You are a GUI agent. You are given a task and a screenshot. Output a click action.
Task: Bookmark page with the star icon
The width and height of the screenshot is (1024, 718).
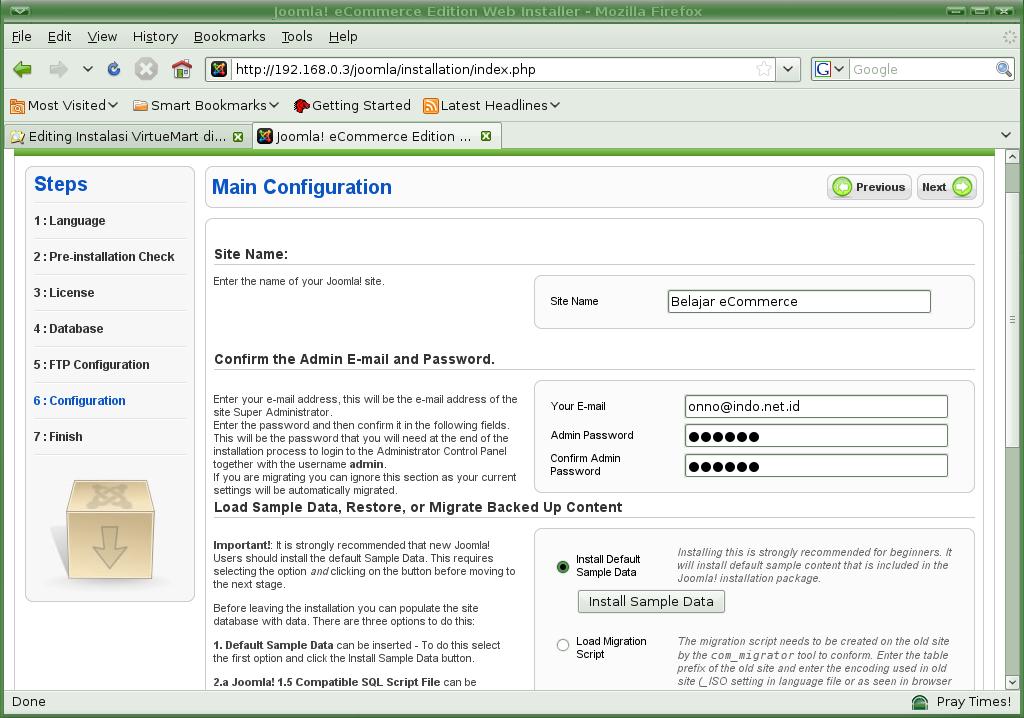point(764,69)
